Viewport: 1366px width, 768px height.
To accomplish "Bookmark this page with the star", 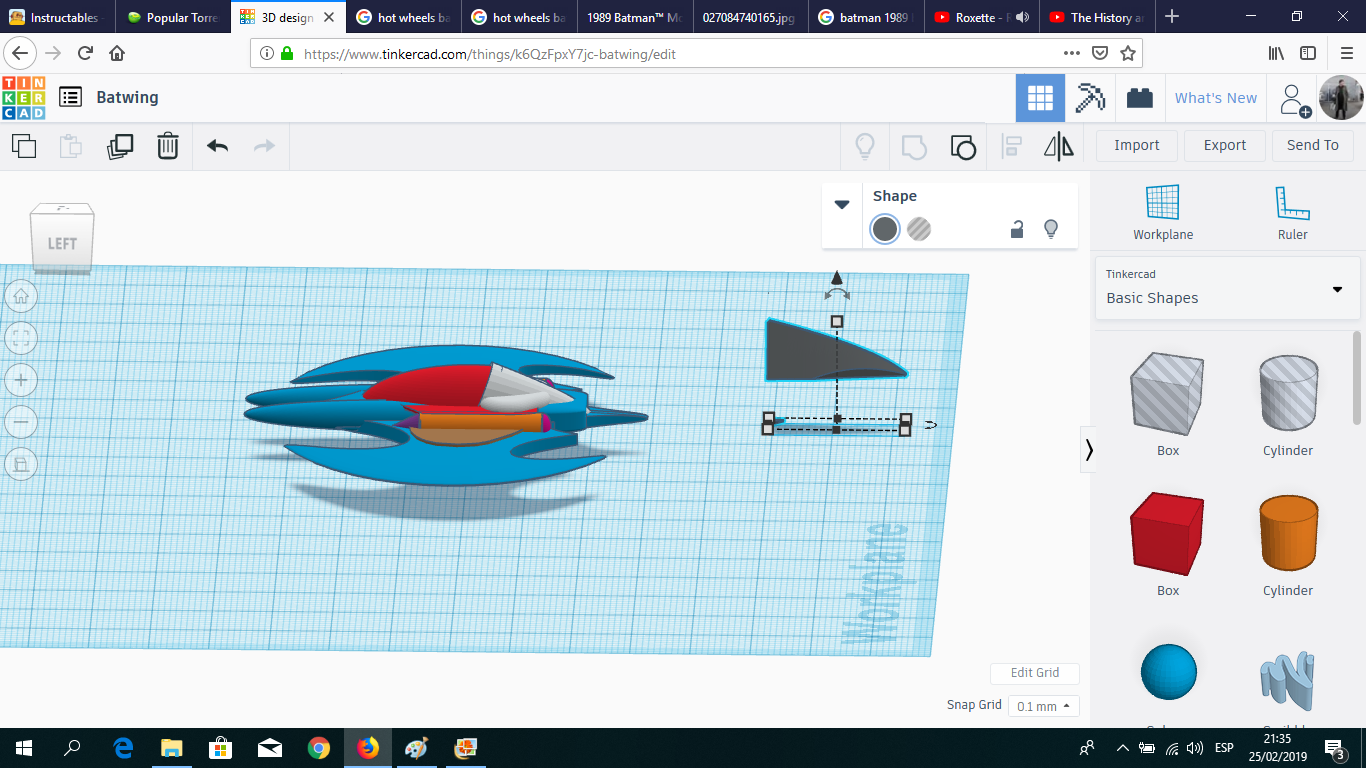I will click(1128, 53).
